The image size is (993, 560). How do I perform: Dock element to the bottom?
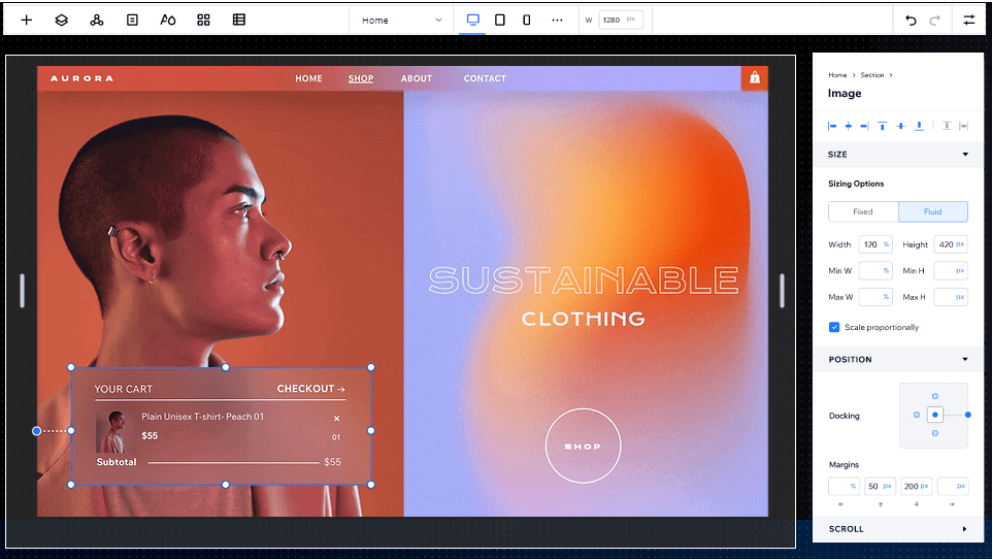935,433
